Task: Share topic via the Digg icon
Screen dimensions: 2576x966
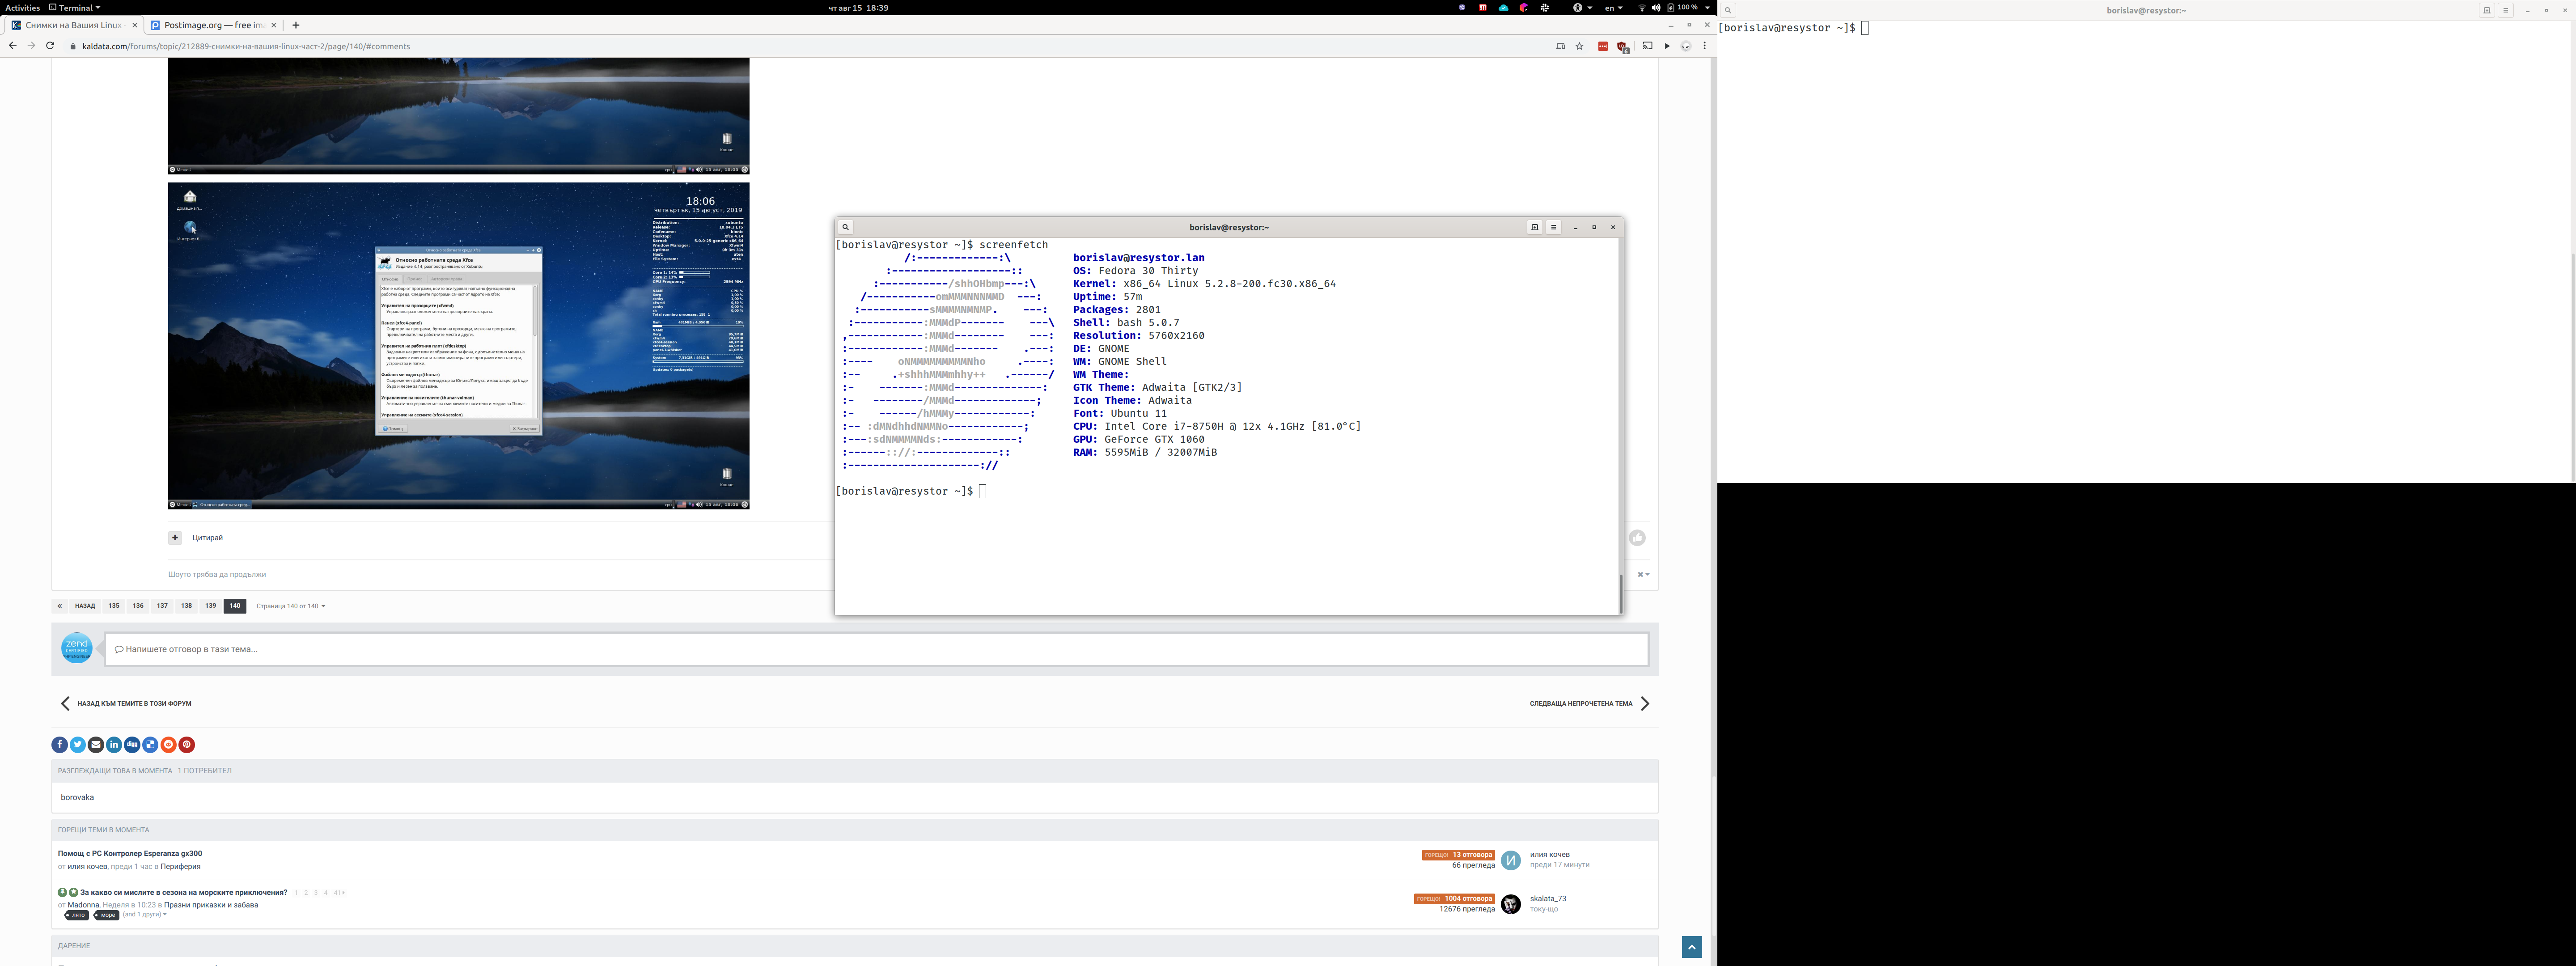Action: tap(132, 744)
